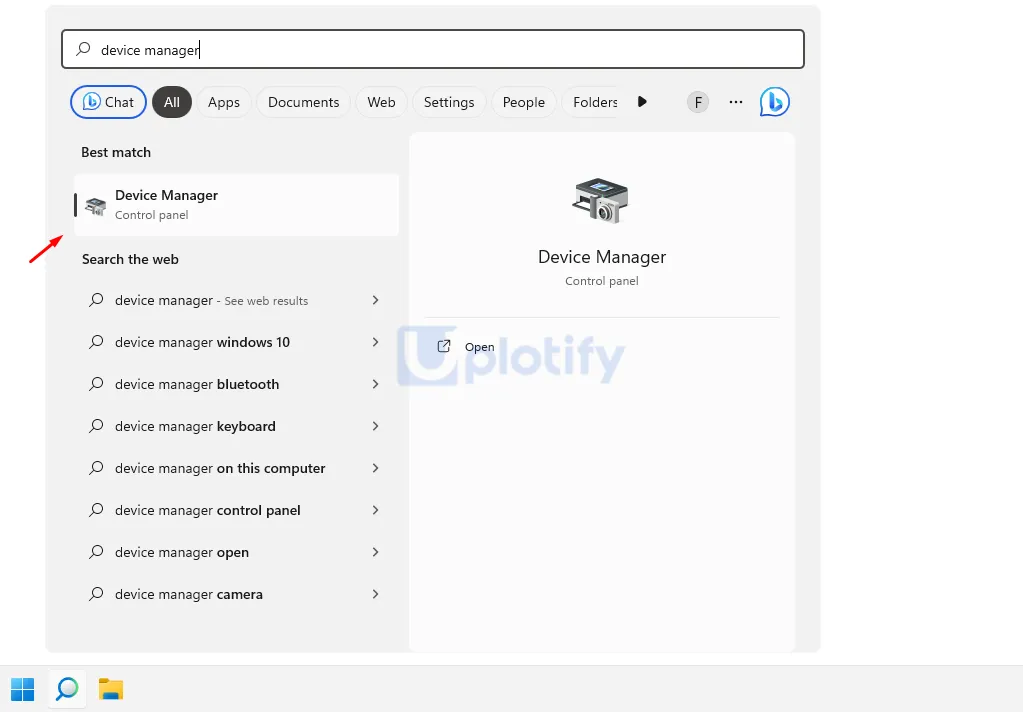Screen dimensions: 1023x712
Task: Expand arrow for 'device manager camera'
Action: 375,594
